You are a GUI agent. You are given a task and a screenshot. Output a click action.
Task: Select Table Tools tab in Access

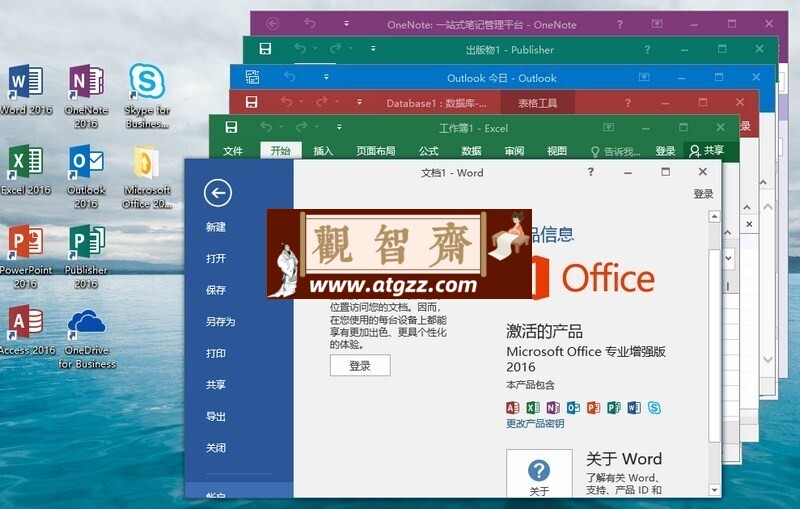538,103
